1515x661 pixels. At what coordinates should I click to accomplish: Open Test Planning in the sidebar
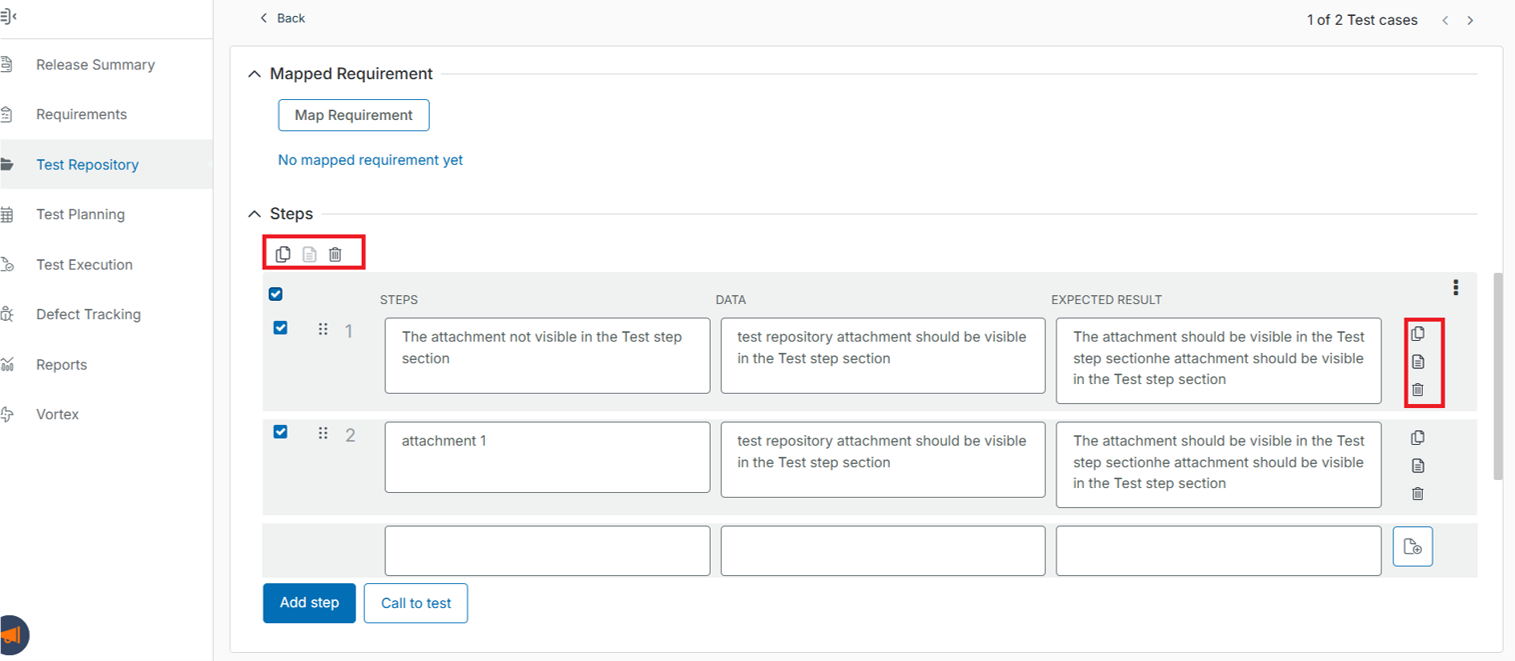pyautogui.click(x=80, y=214)
